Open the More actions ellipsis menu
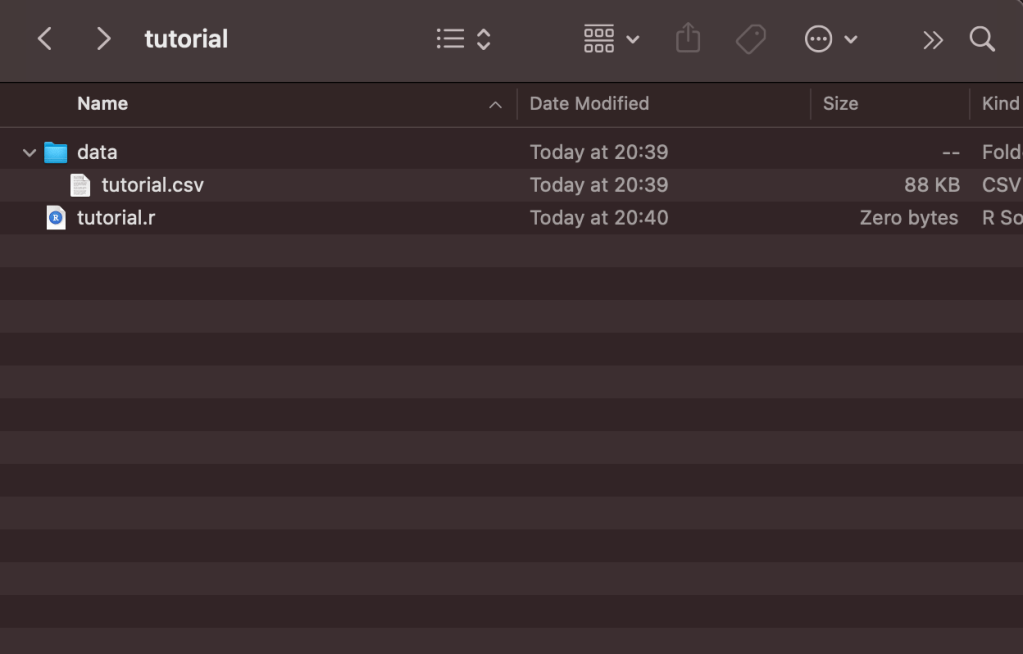1023x654 pixels. pos(831,39)
